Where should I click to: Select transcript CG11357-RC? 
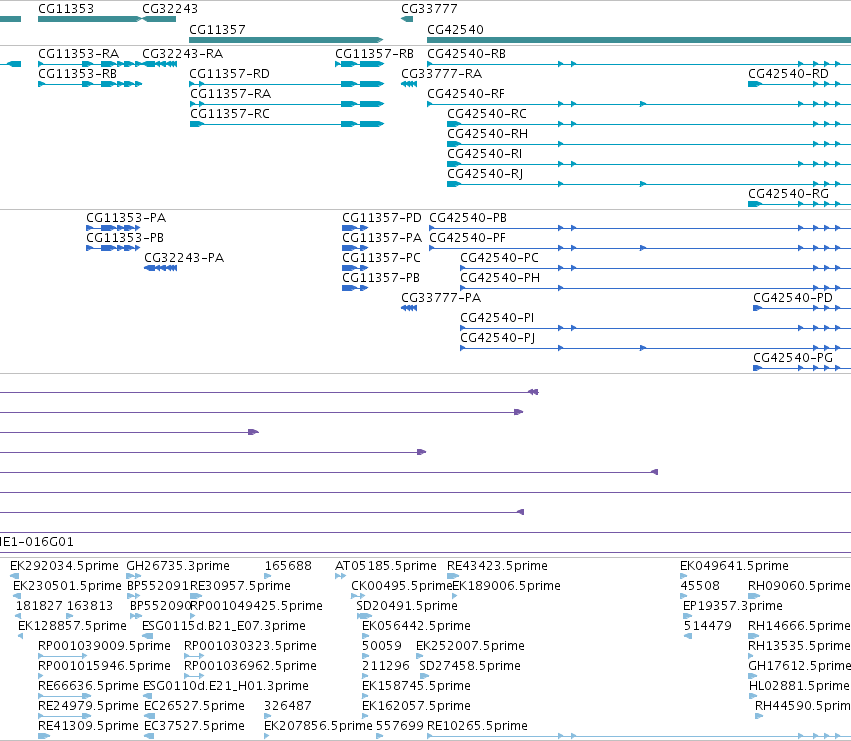tap(230, 114)
